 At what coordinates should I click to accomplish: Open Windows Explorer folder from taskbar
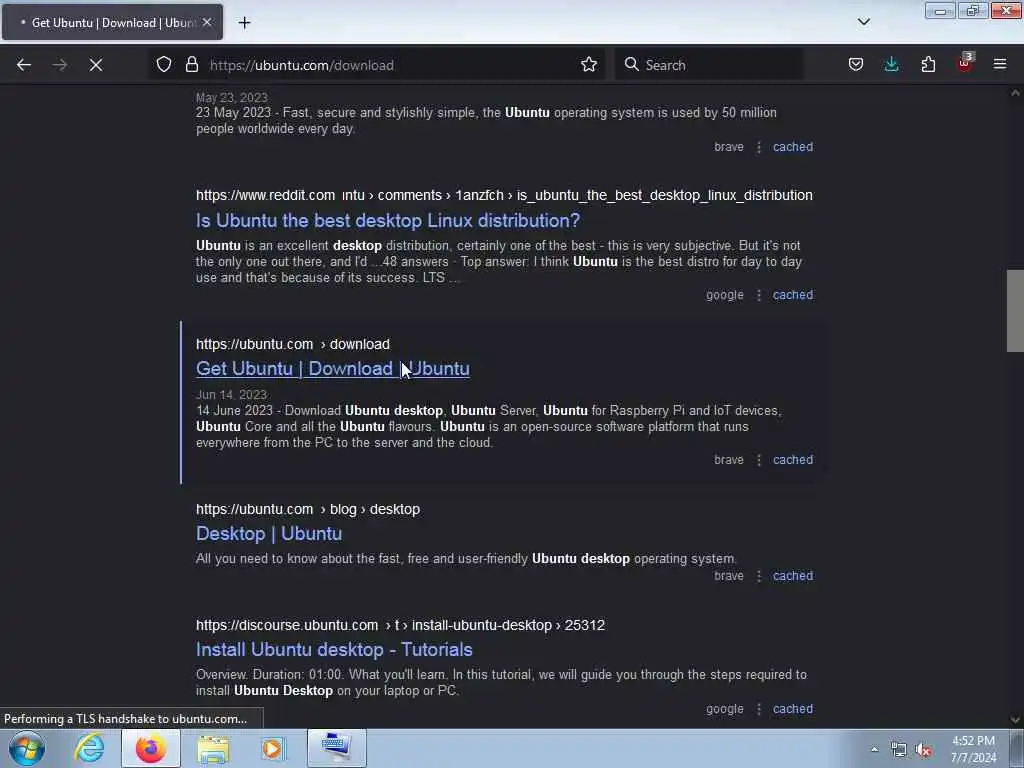pos(213,749)
